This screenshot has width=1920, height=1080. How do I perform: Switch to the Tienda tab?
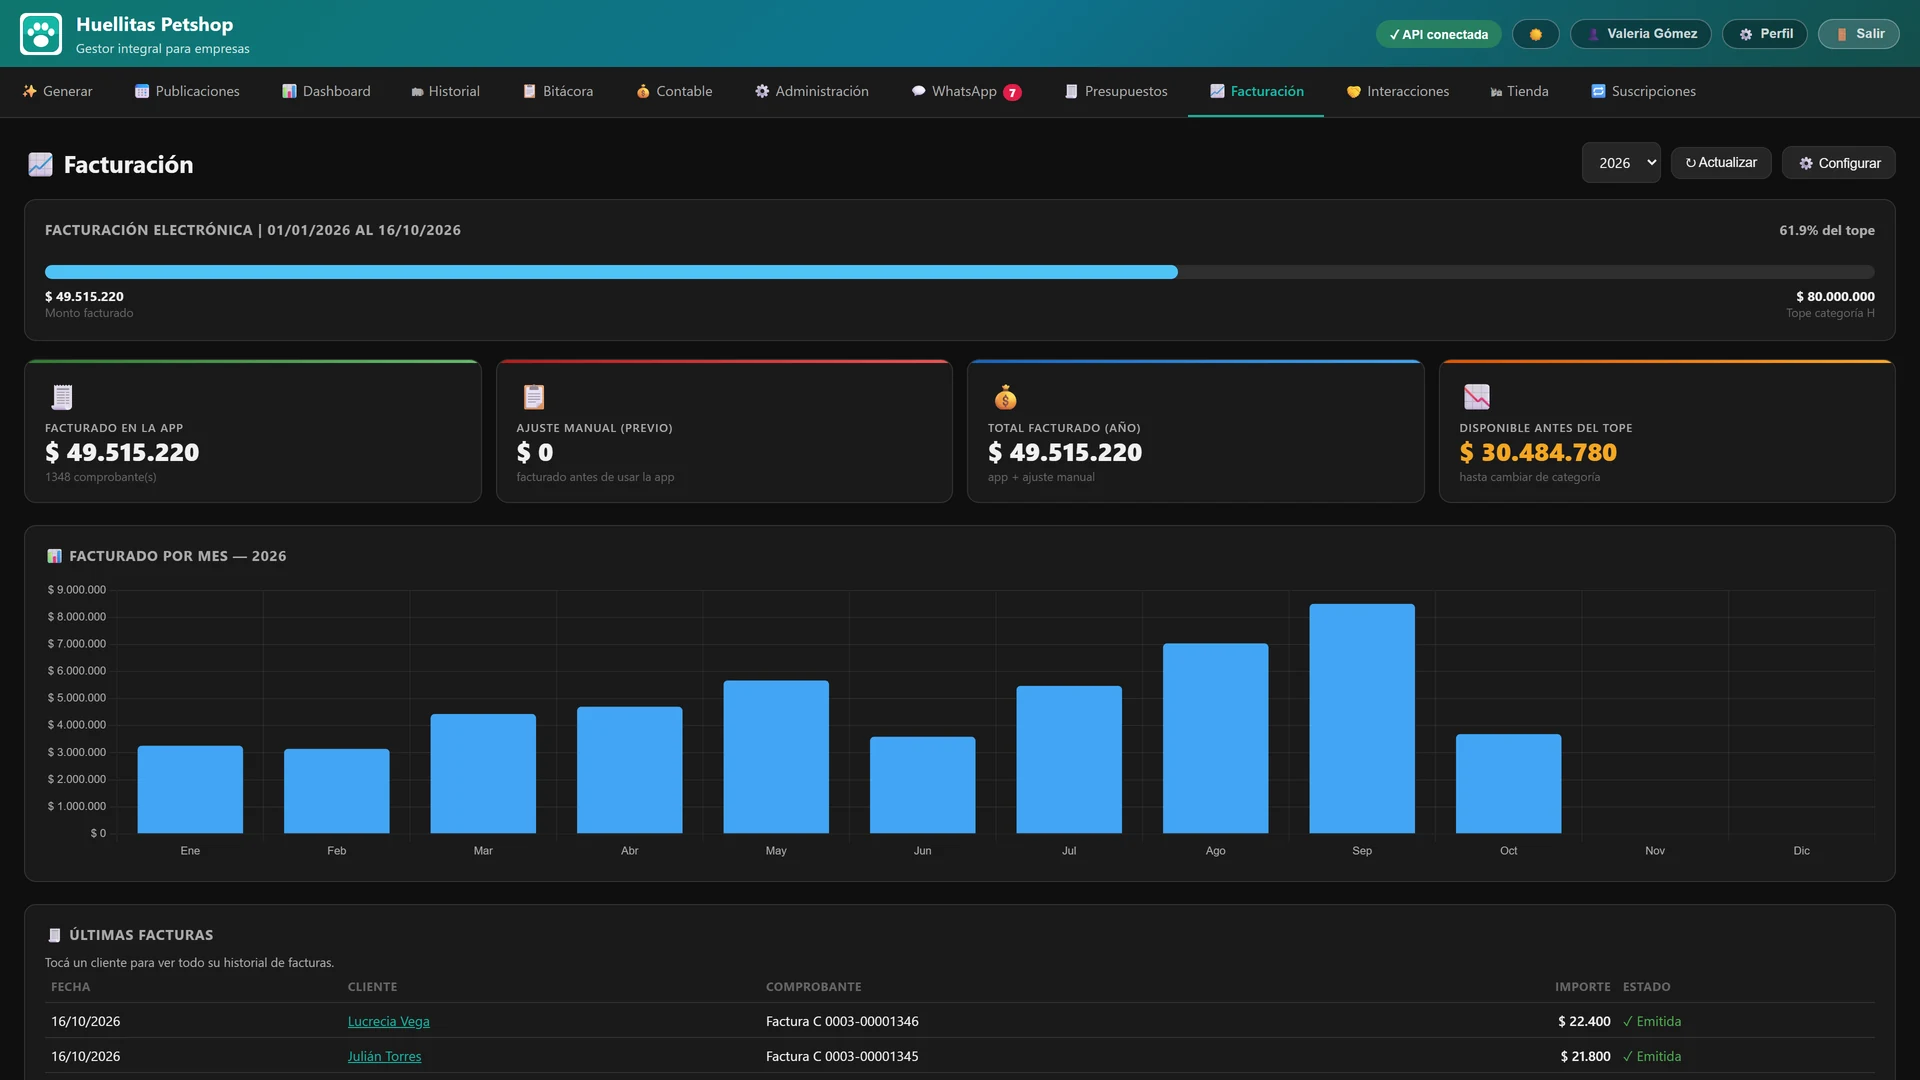coord(1519,91)
